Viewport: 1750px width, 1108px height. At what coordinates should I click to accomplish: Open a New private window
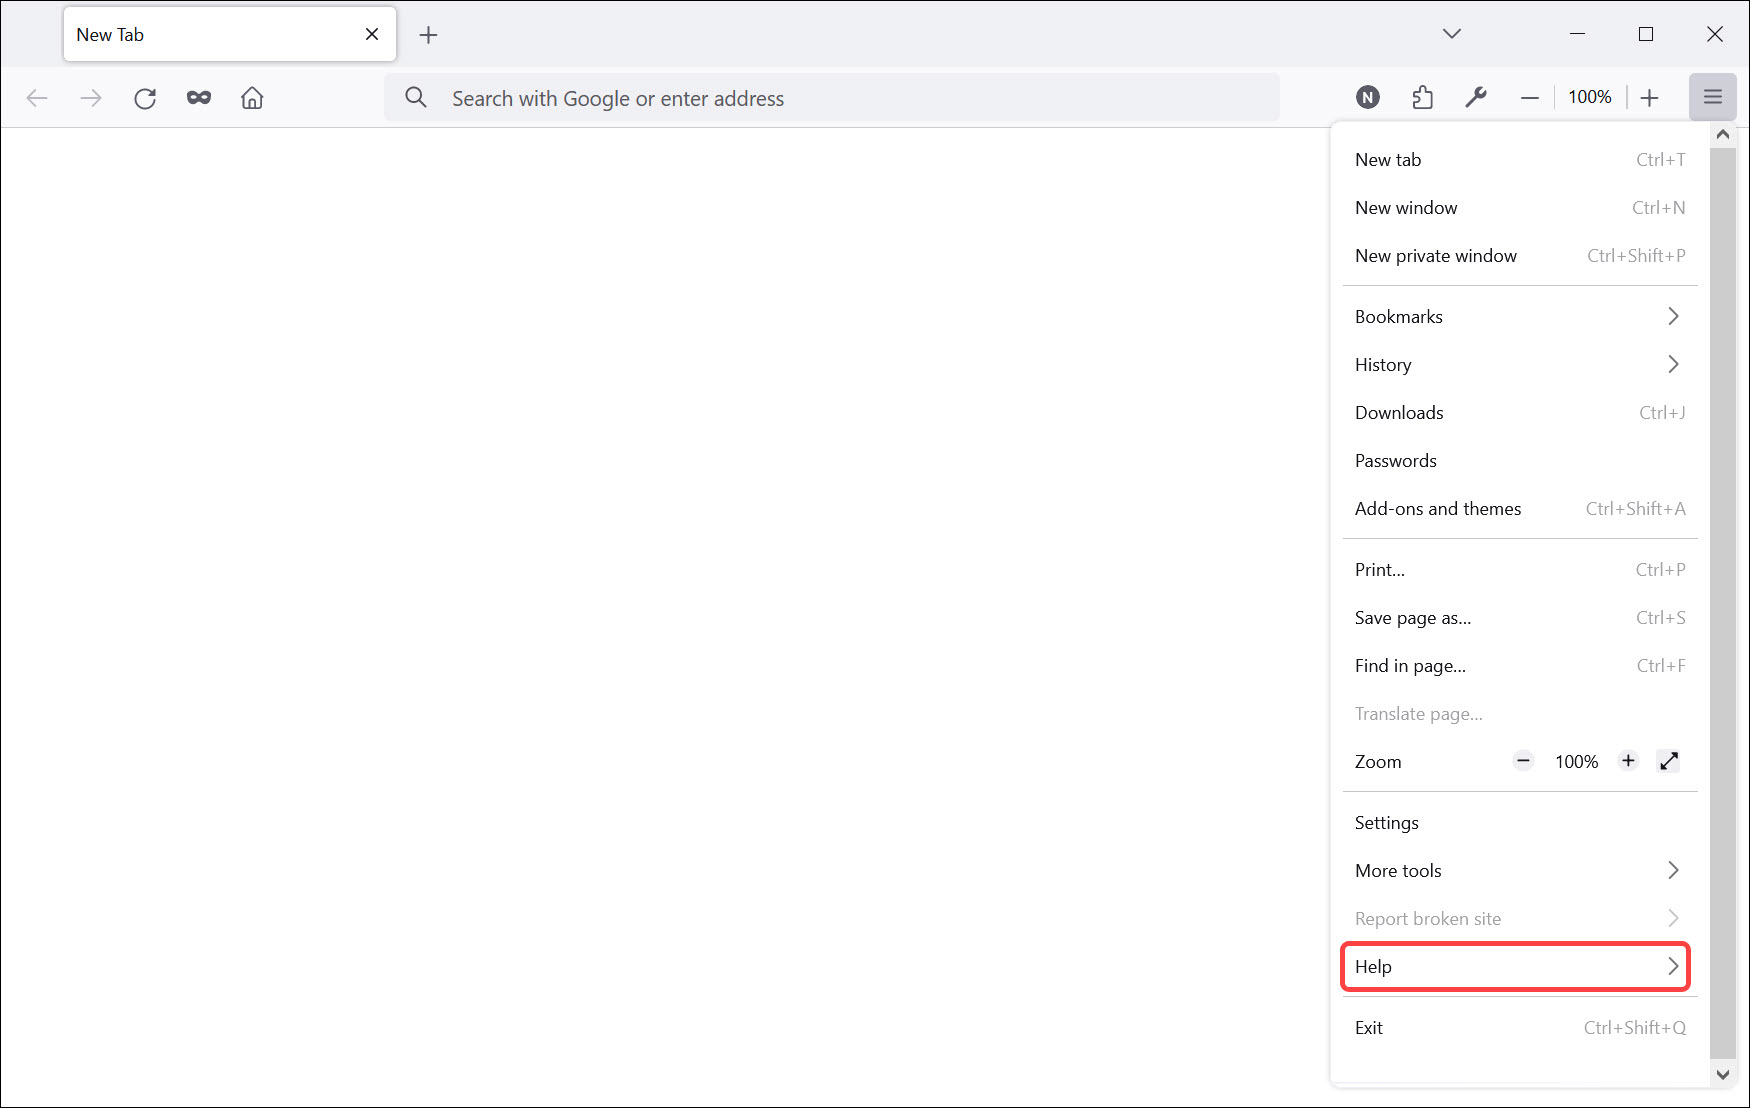click(x=1435, y=255)
